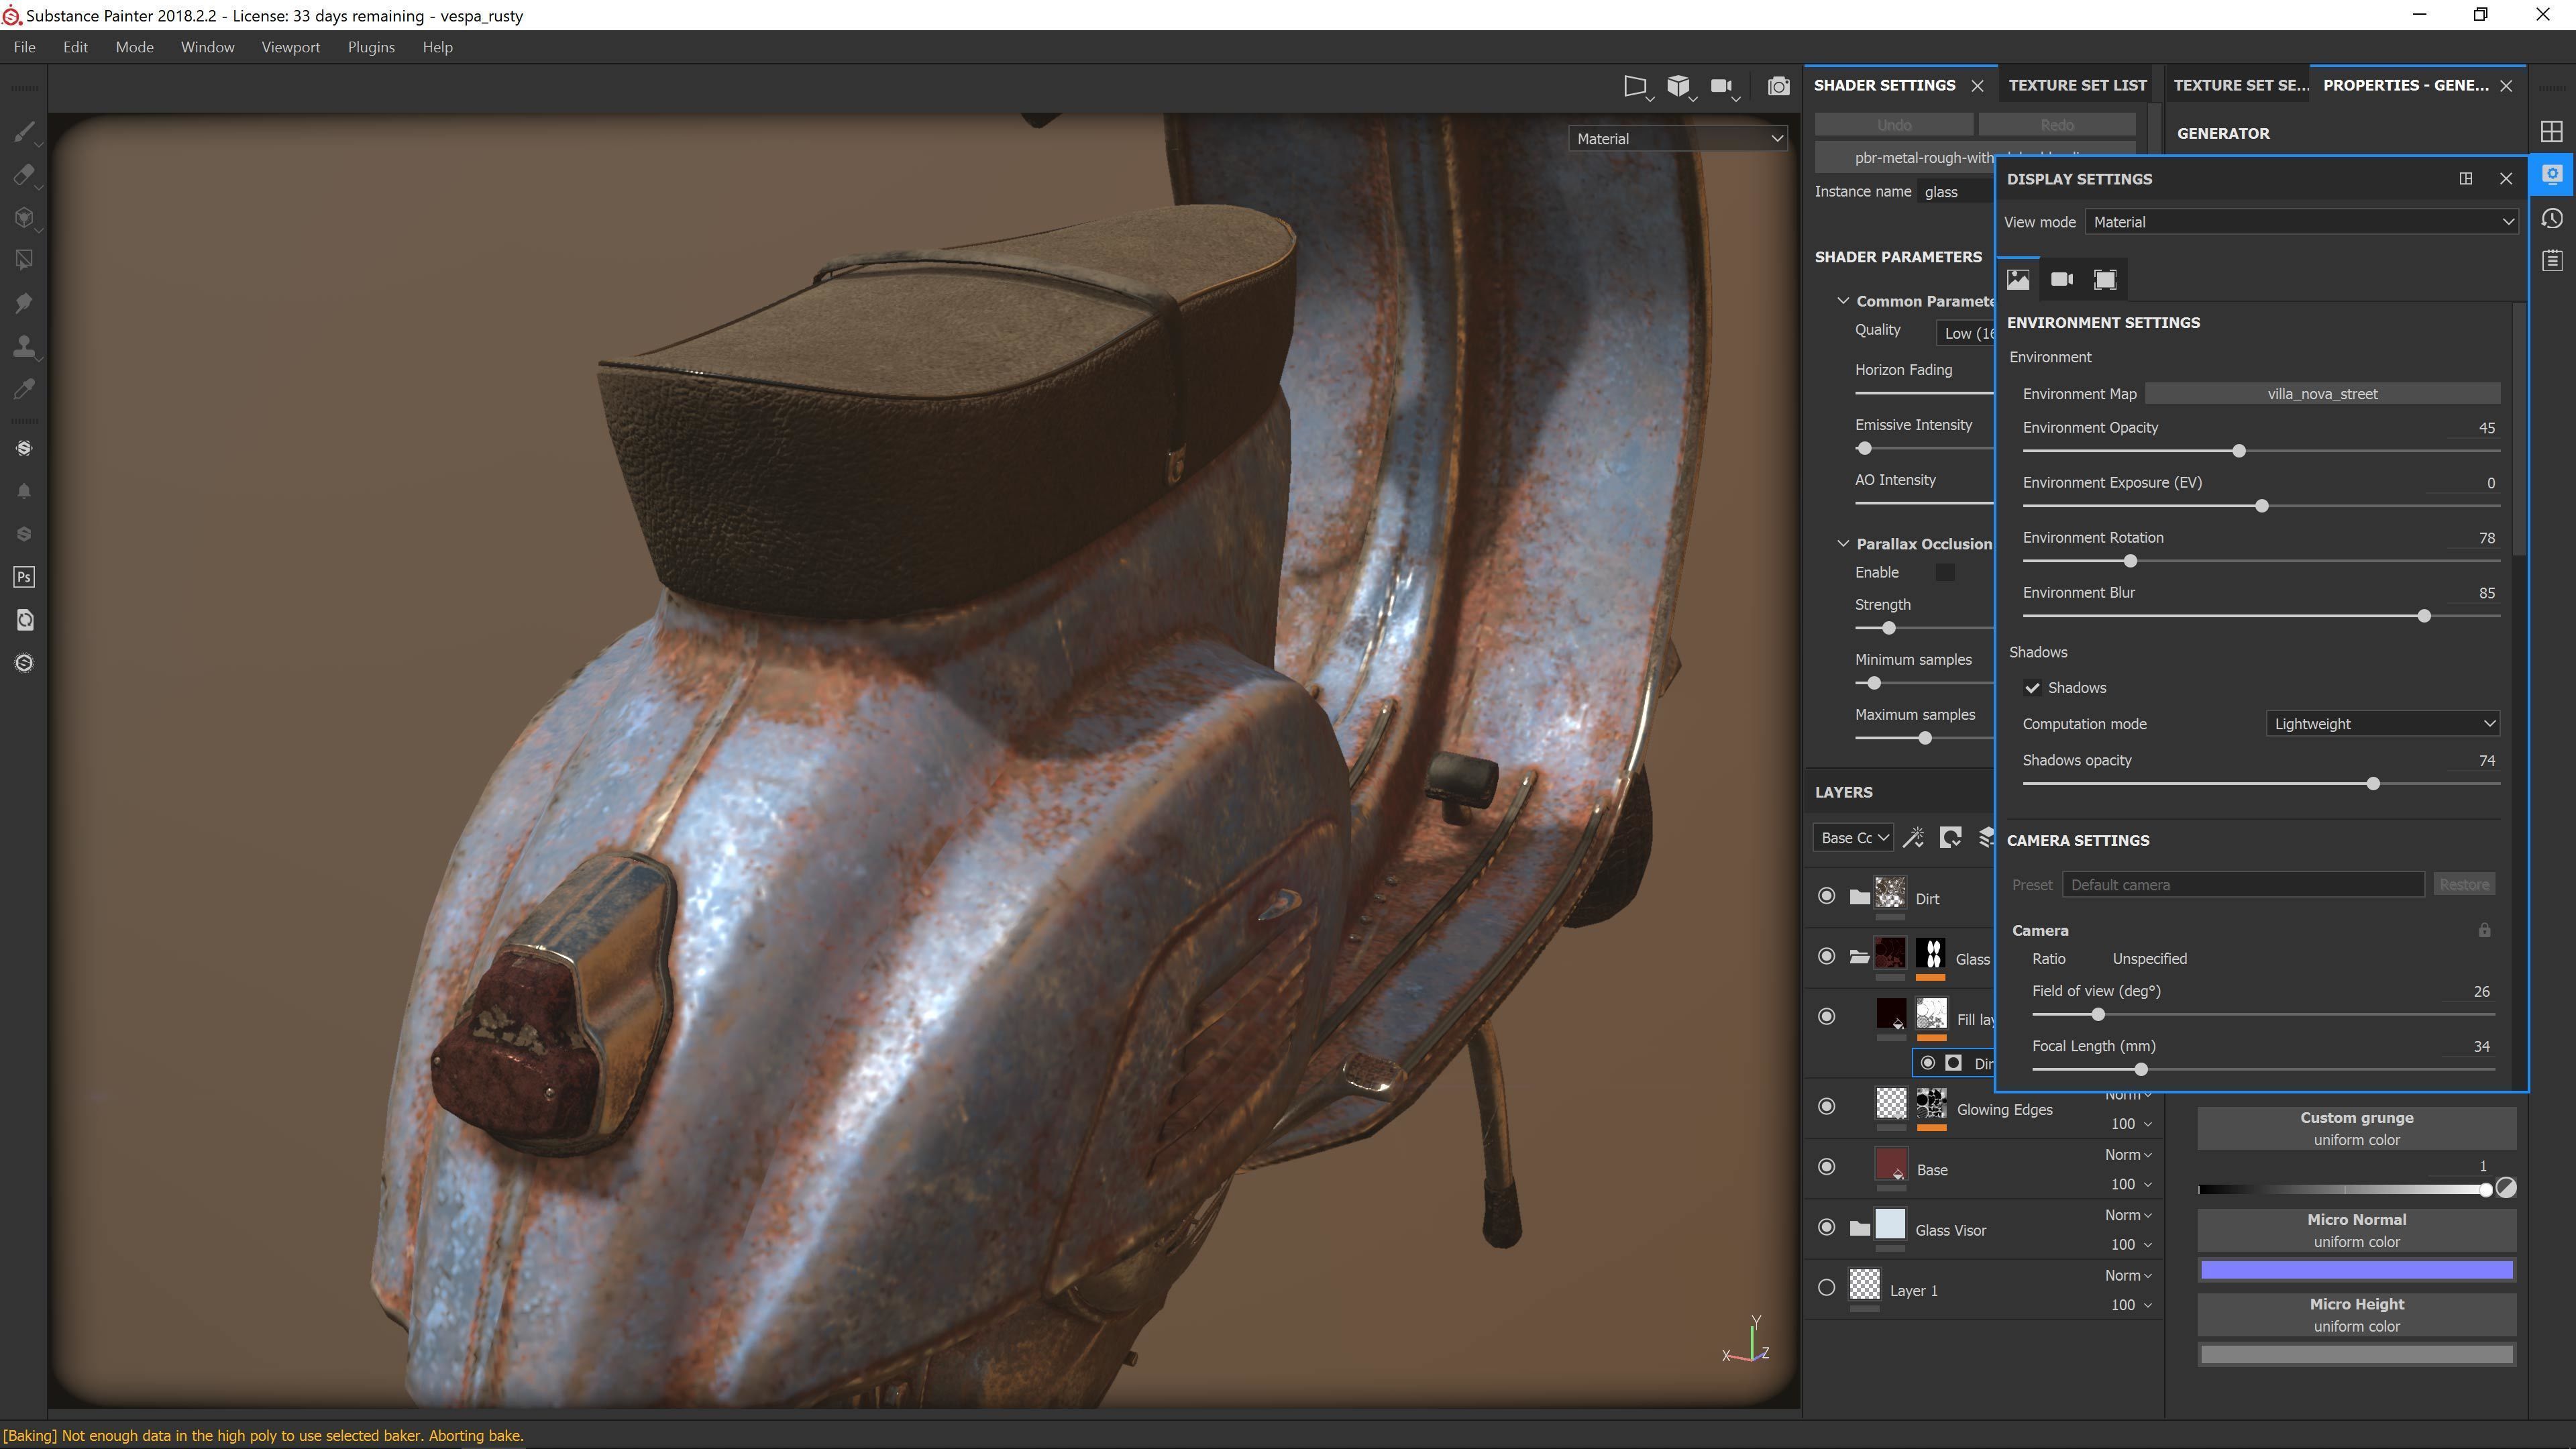Toggle visibility of the Glowing Edges layer

1826,1107
